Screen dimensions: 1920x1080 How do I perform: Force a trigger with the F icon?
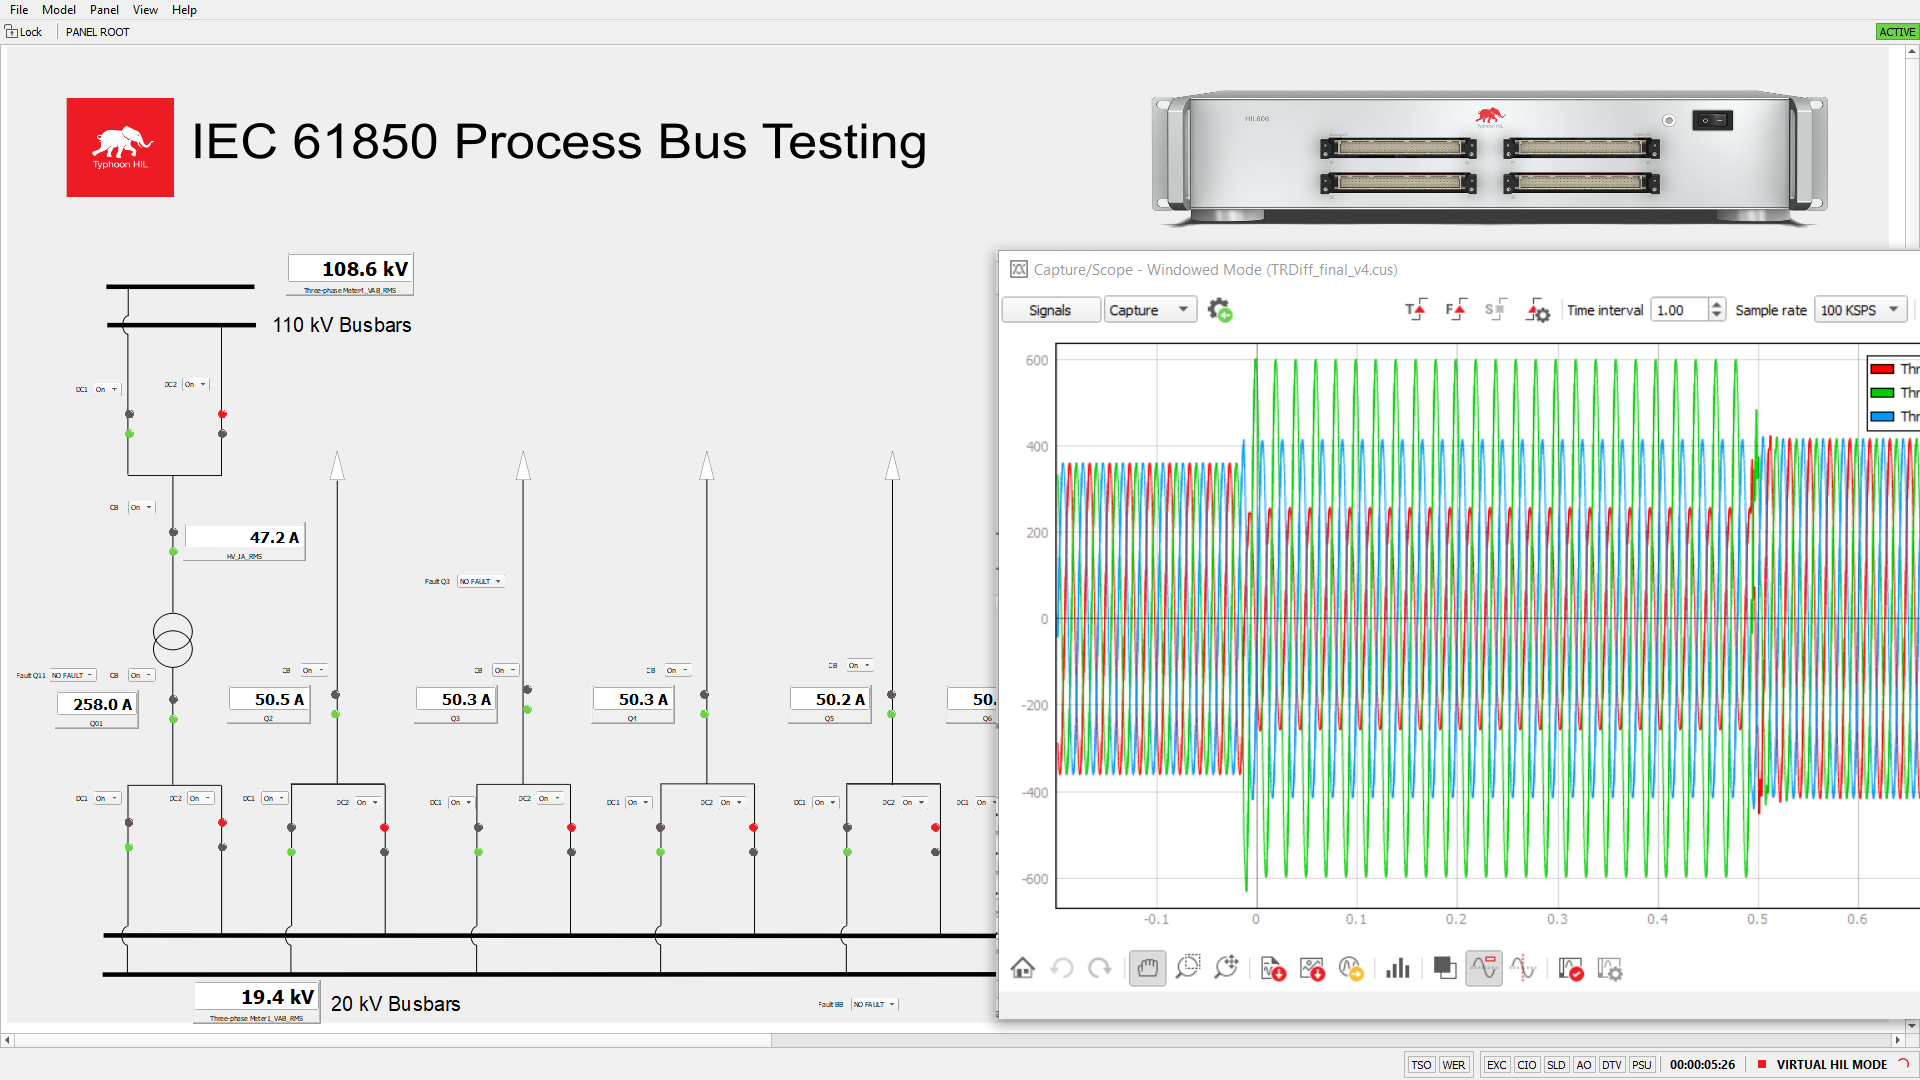pyautogui.click(x=1456, y=308)
